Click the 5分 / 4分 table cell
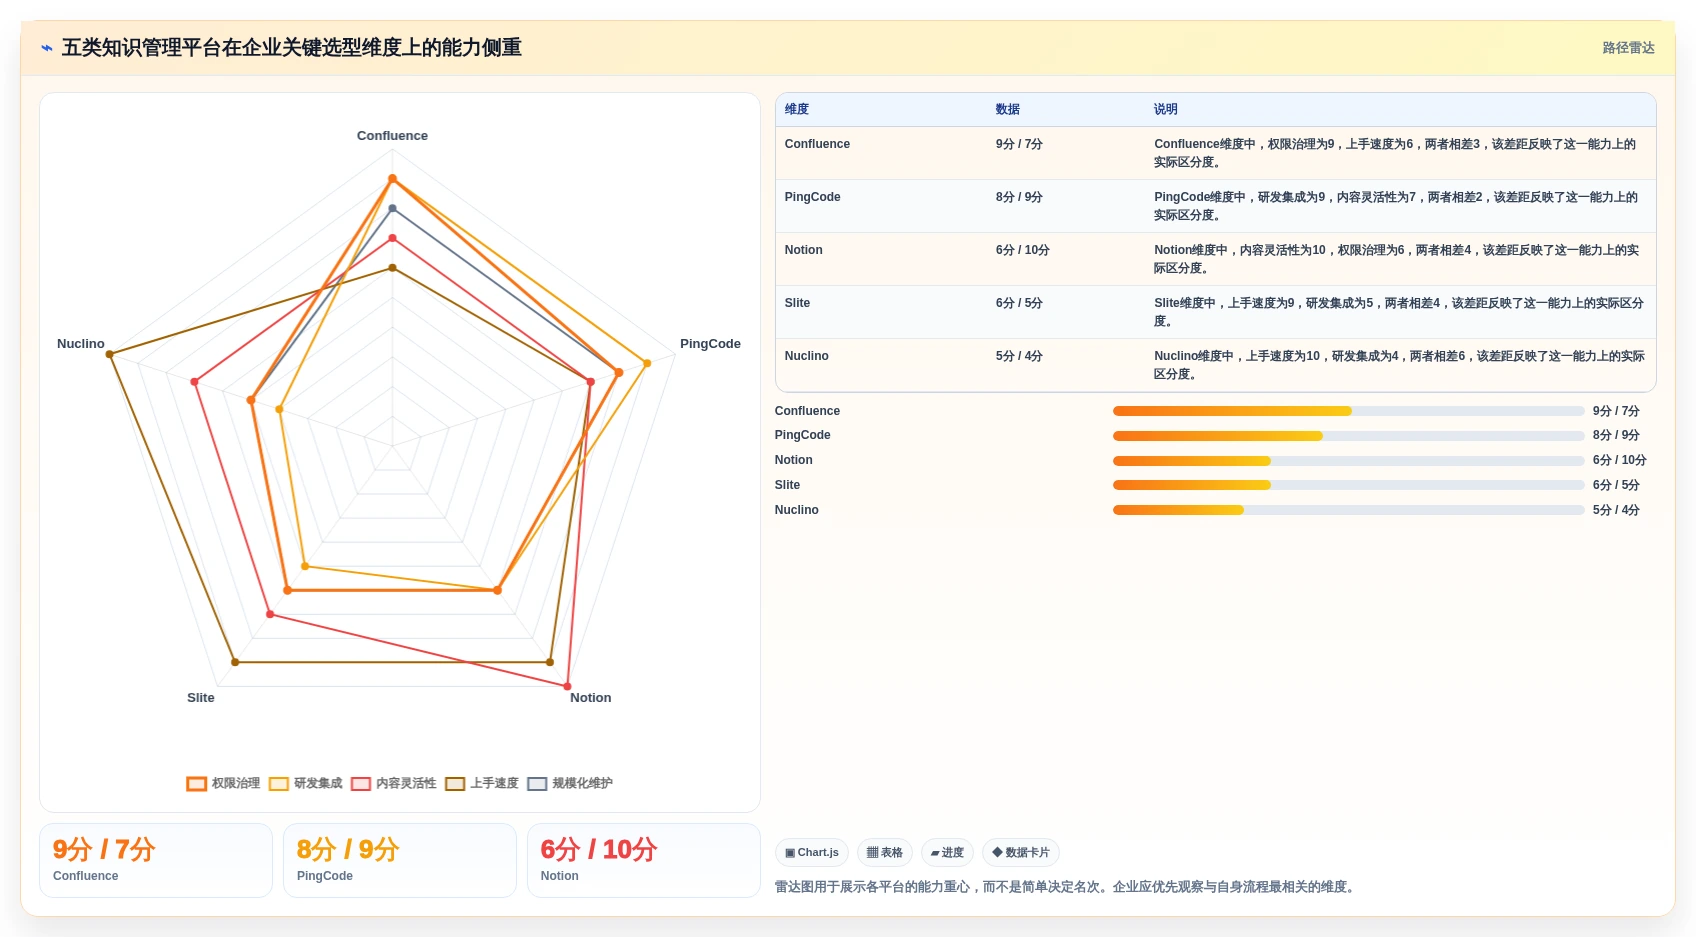This screenshot has width=1696, height=937. point(1019,356)
